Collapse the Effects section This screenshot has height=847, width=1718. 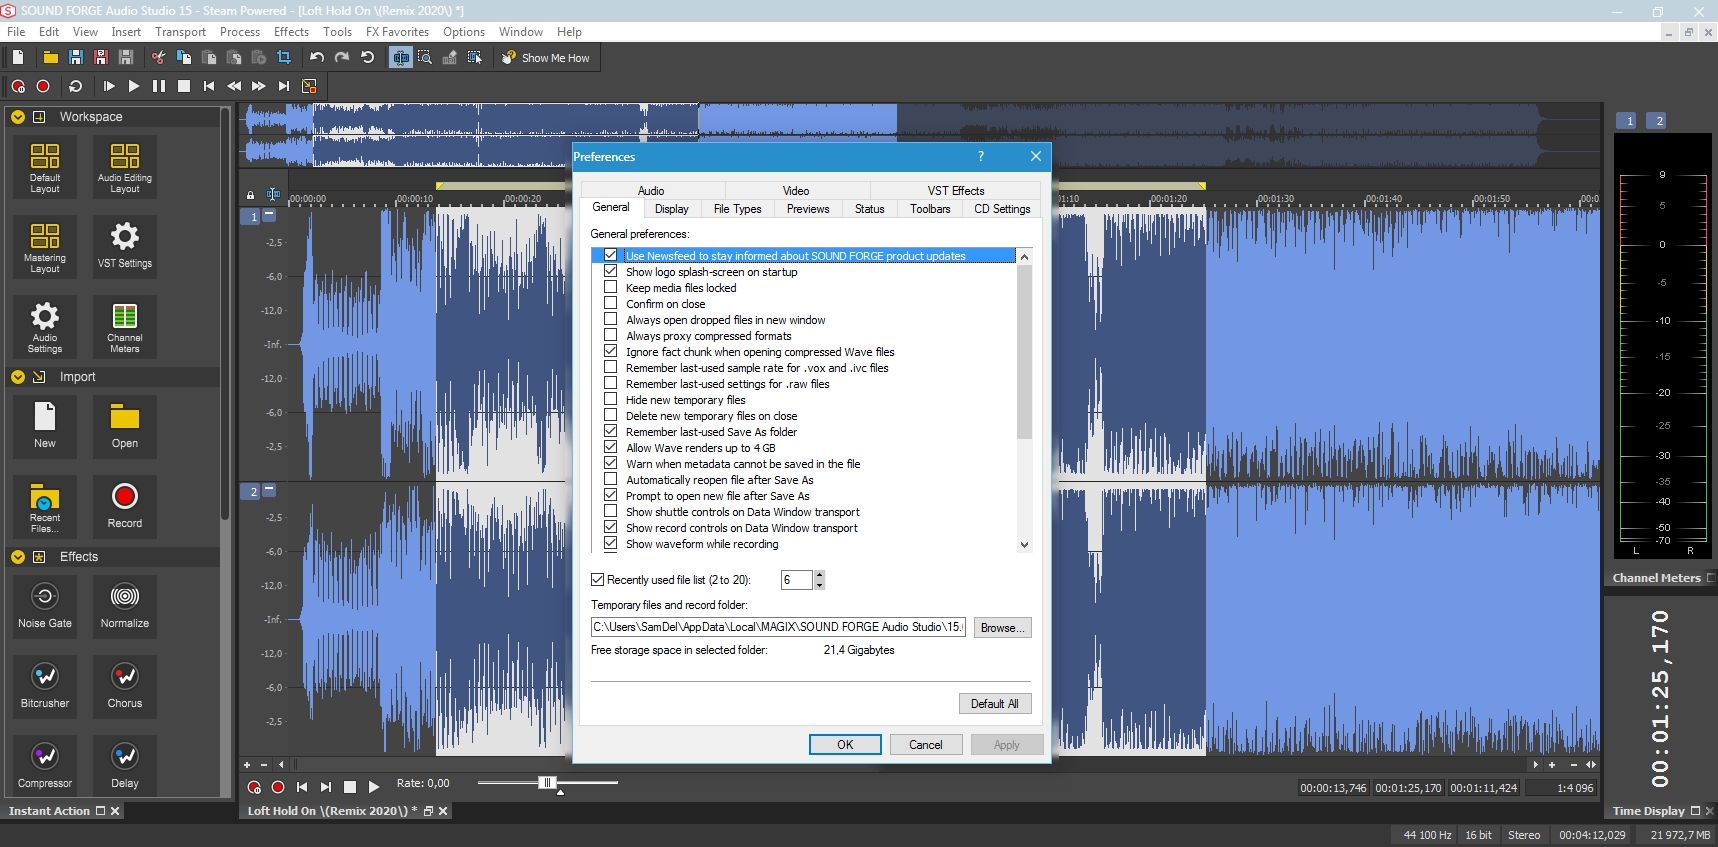tap(17, 557)
